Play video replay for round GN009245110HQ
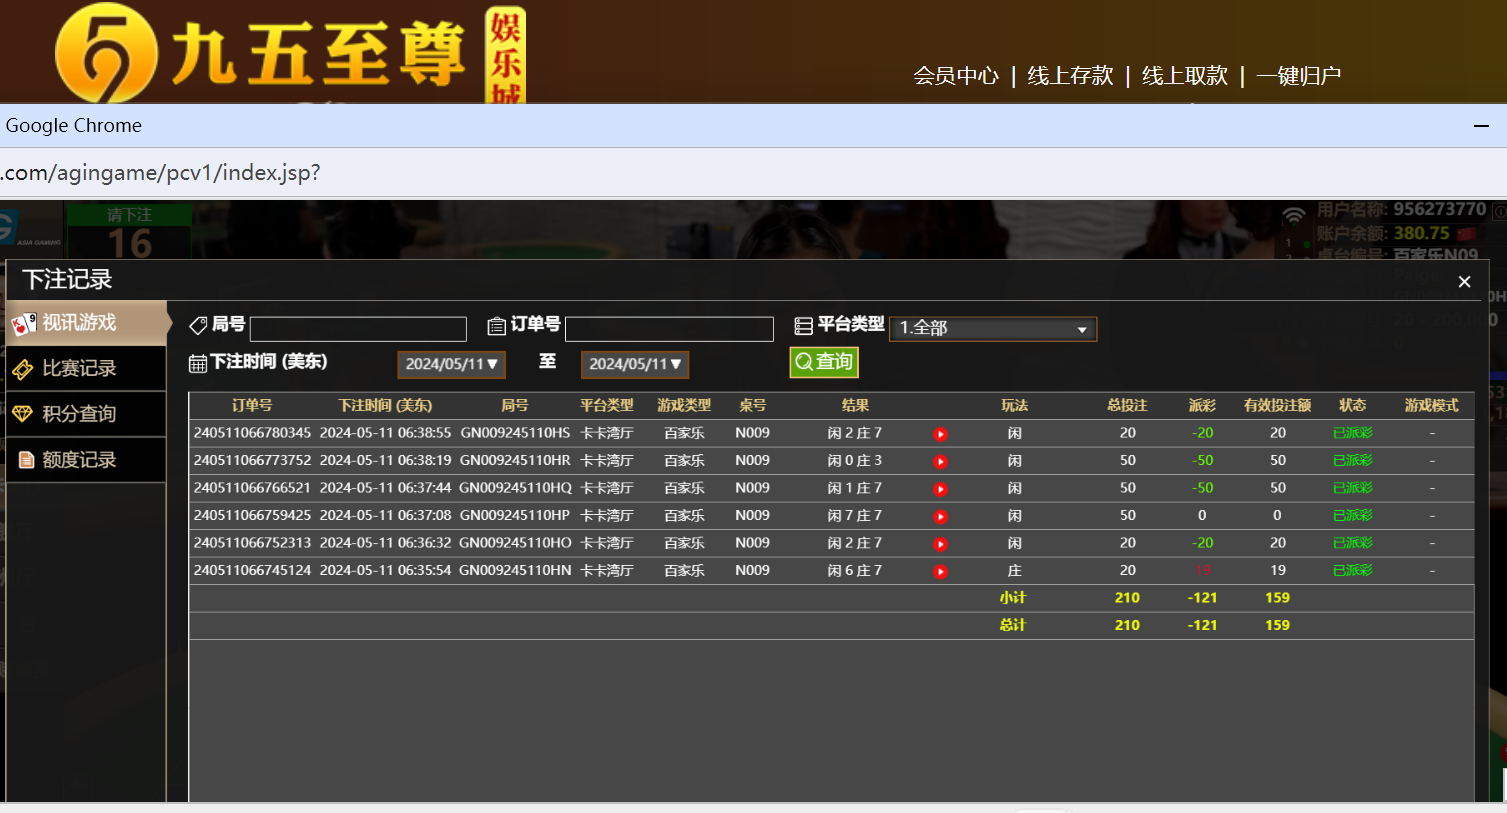 tap(940, 489)
